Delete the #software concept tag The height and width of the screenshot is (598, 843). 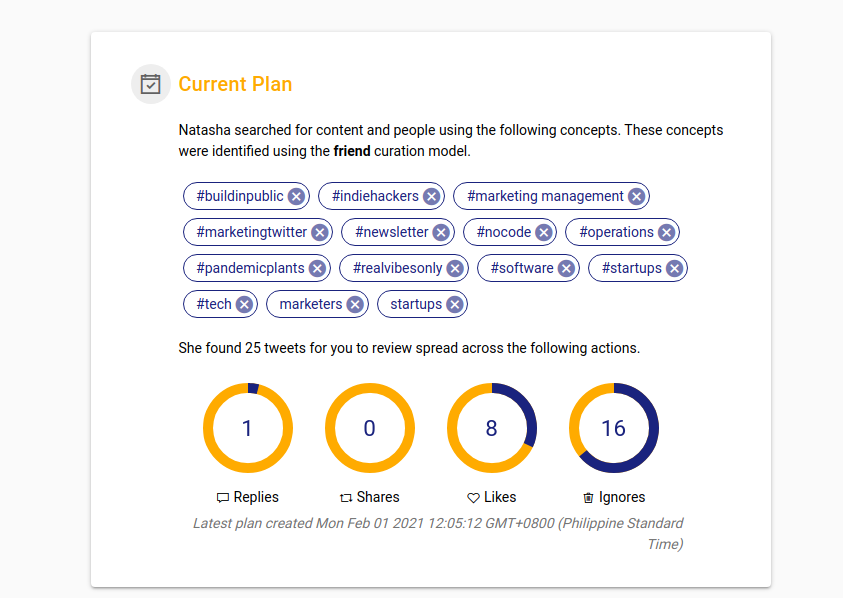click(566, 268)
